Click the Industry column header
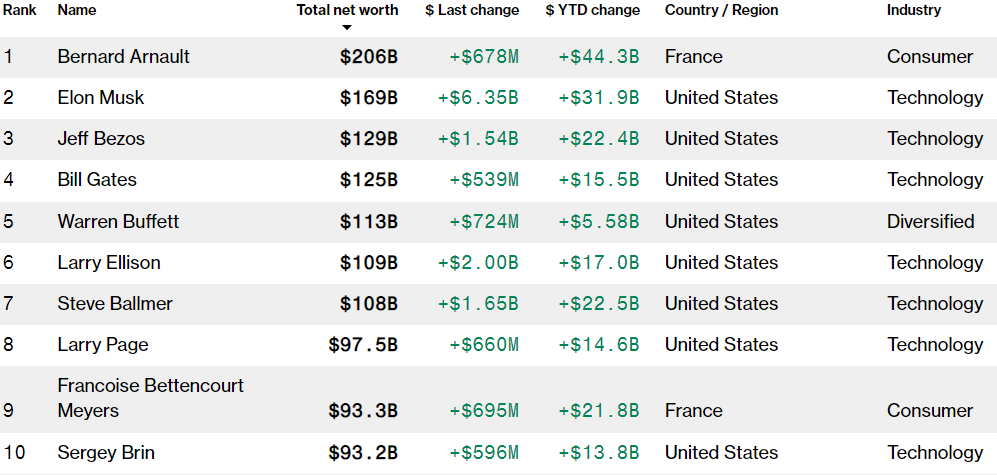 914,10
